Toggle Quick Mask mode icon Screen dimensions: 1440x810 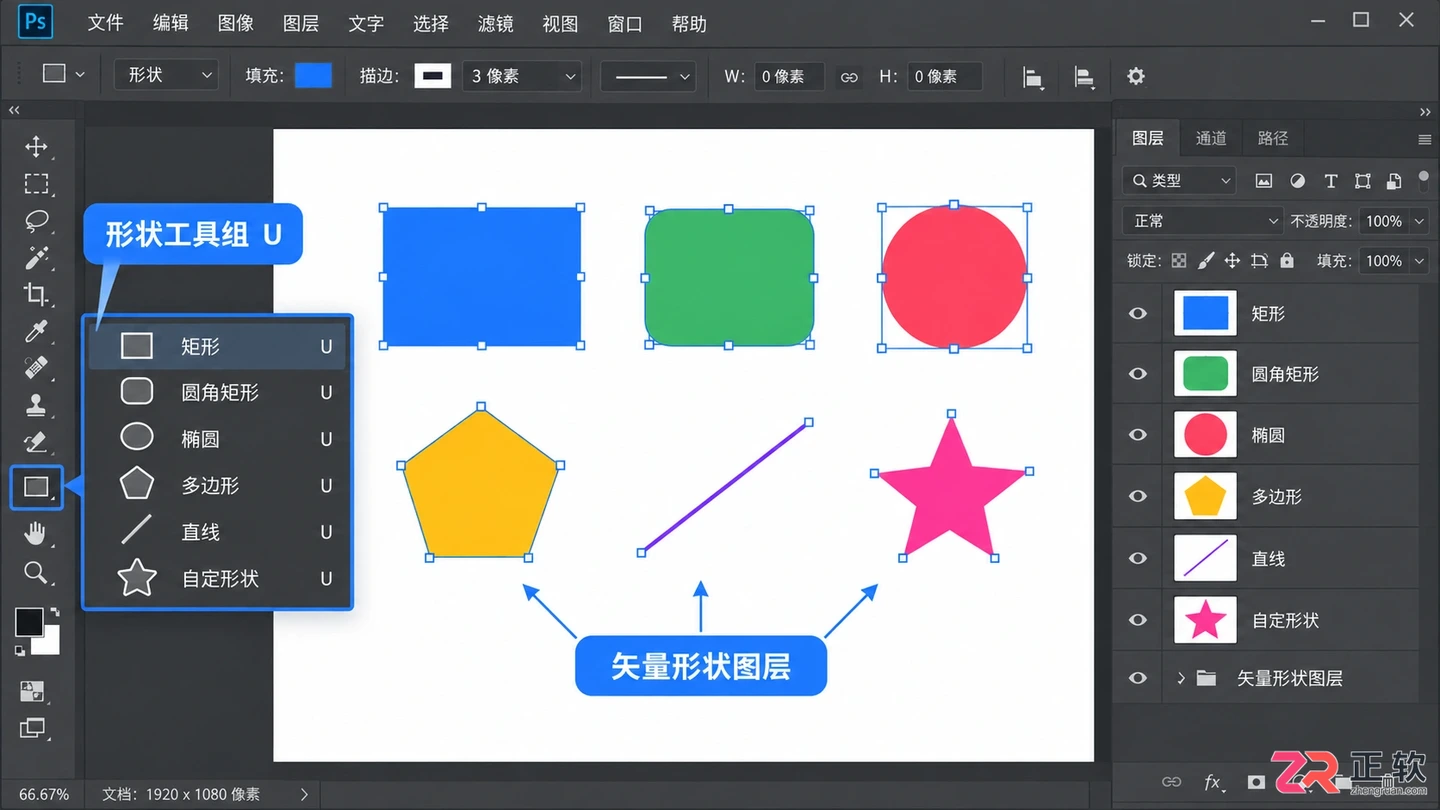pyautogui.click(x=33, y=691)
